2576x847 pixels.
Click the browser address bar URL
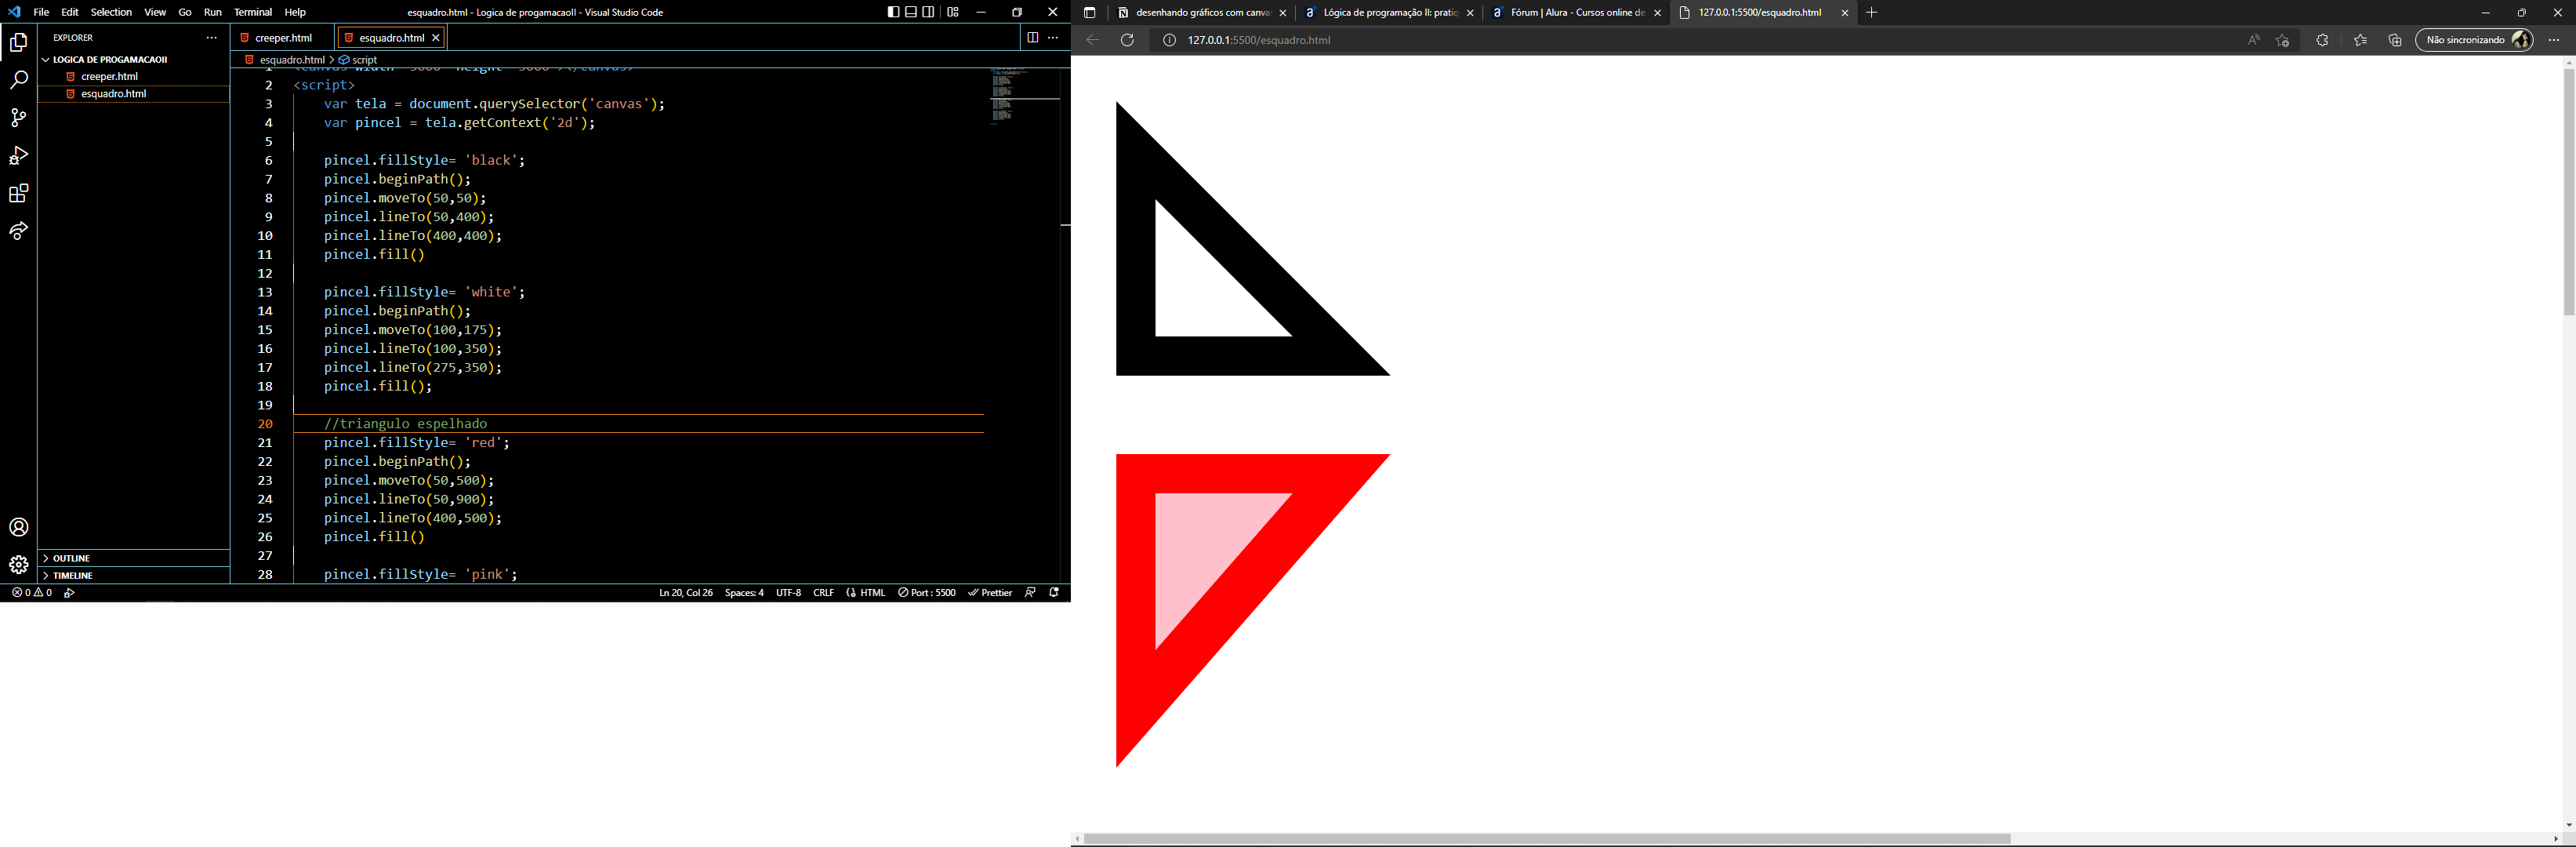pyautogui.click(x=1259, y=40)
